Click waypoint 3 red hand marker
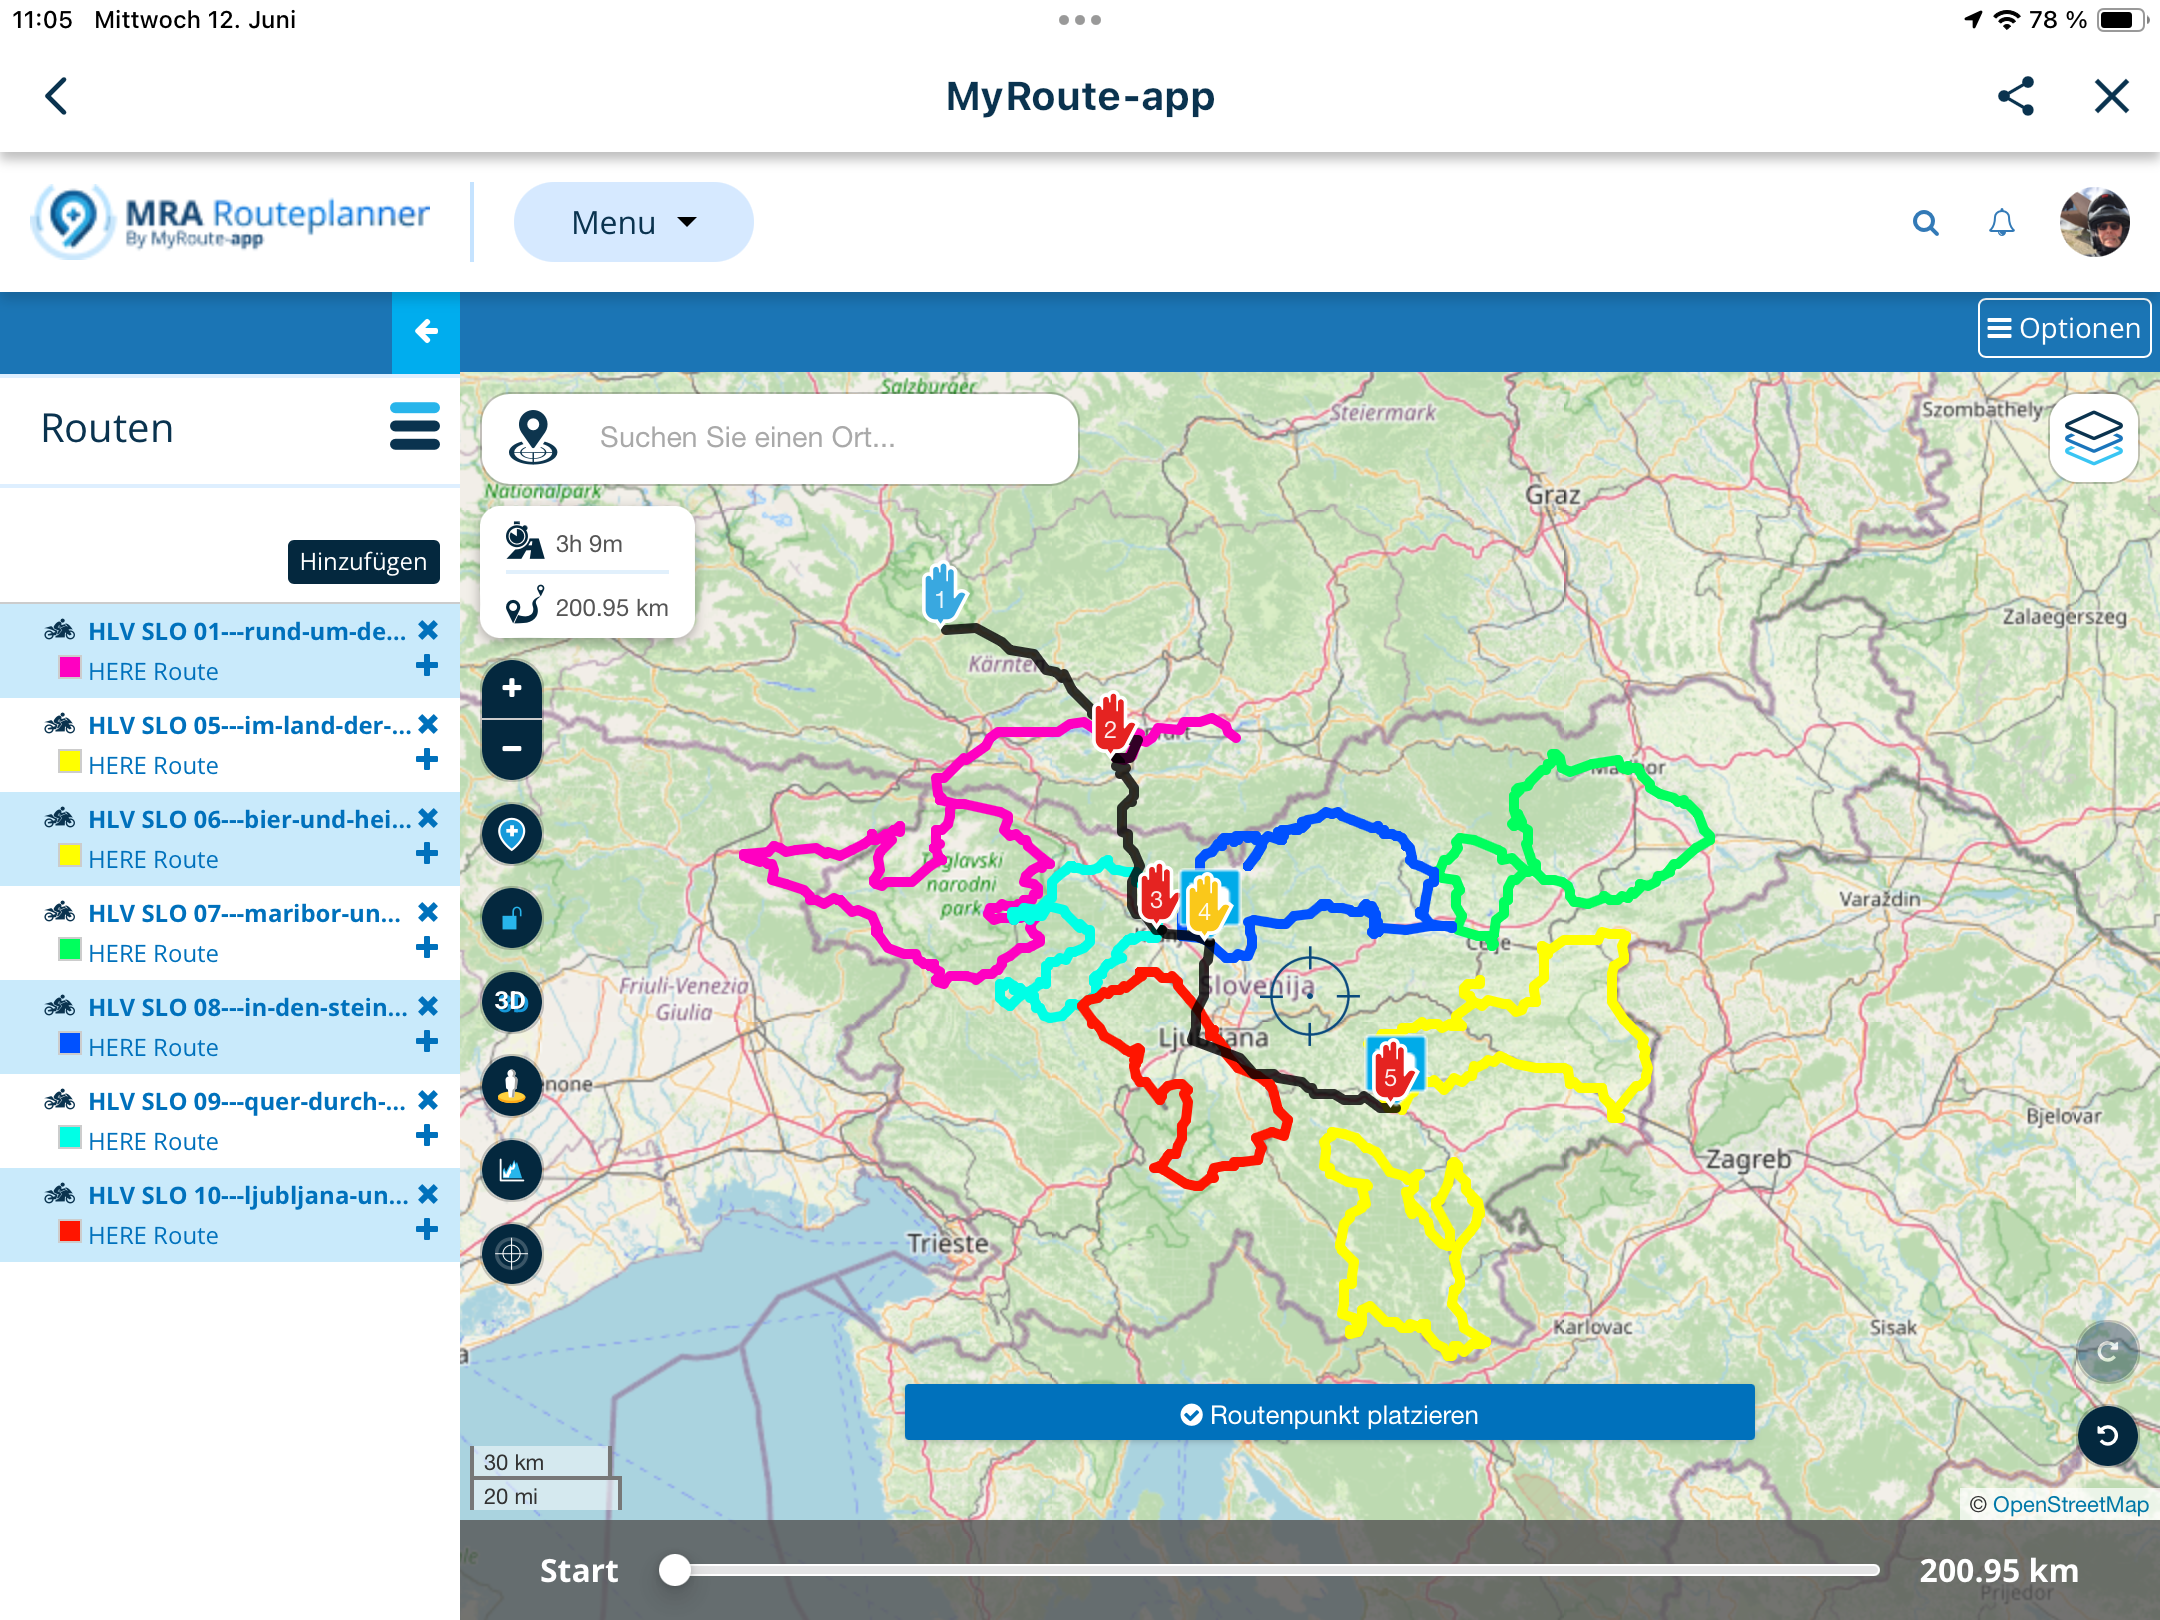The image size is (2160, 1620). click(1157, 893)
